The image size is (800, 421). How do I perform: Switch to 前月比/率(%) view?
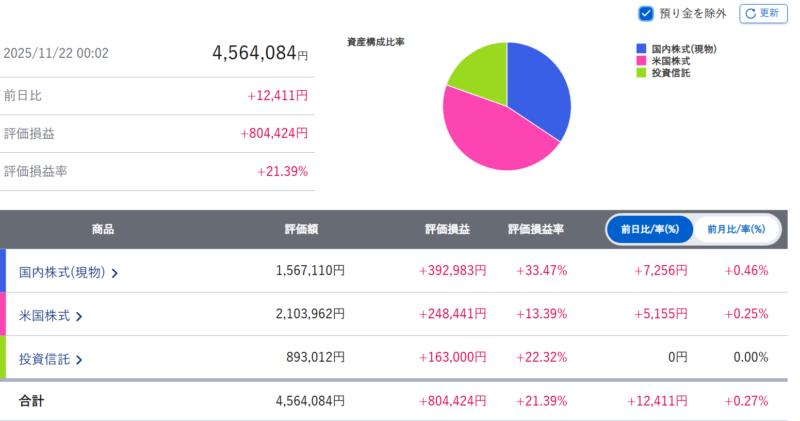735,229
